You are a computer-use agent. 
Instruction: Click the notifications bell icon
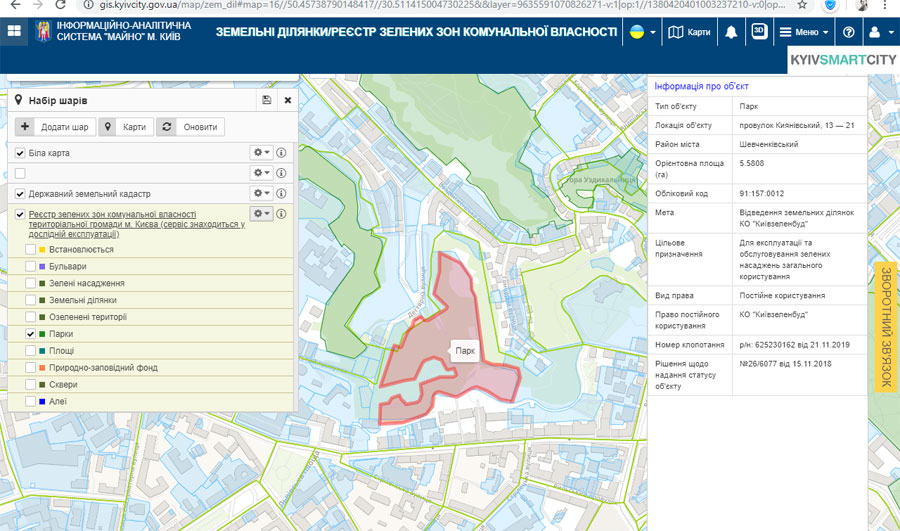[x=731, y=32]
